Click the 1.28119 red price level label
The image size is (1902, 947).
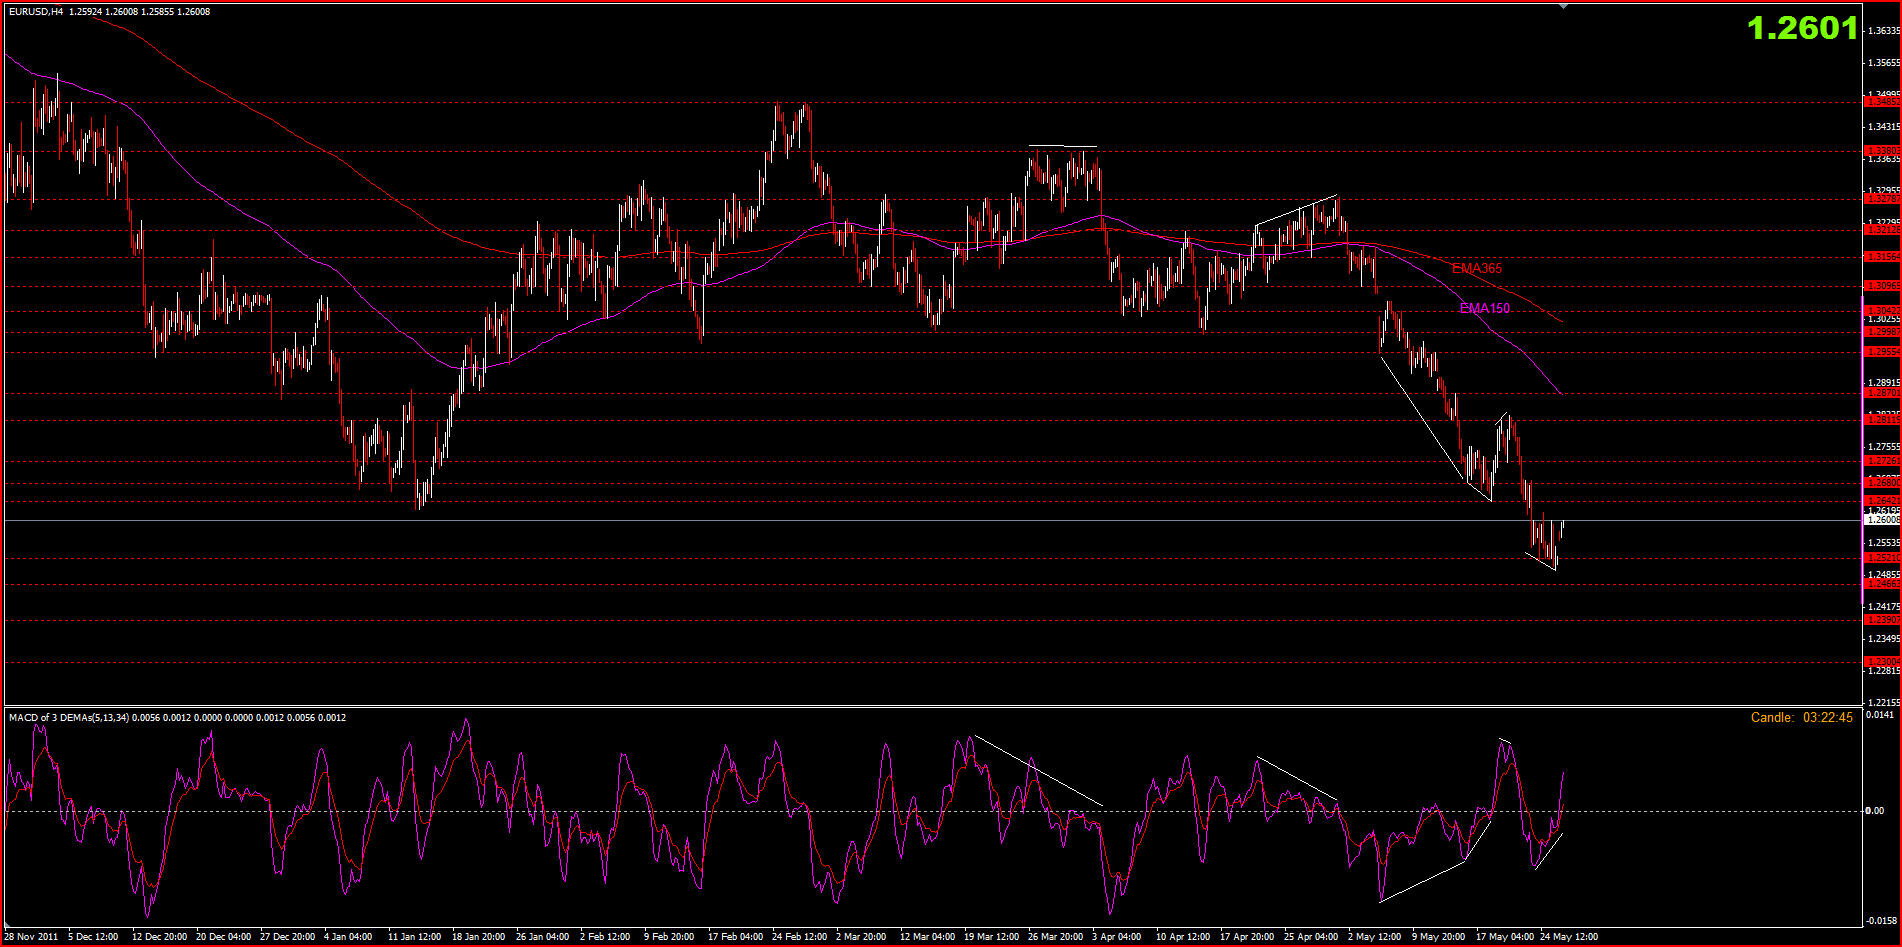1883,420
